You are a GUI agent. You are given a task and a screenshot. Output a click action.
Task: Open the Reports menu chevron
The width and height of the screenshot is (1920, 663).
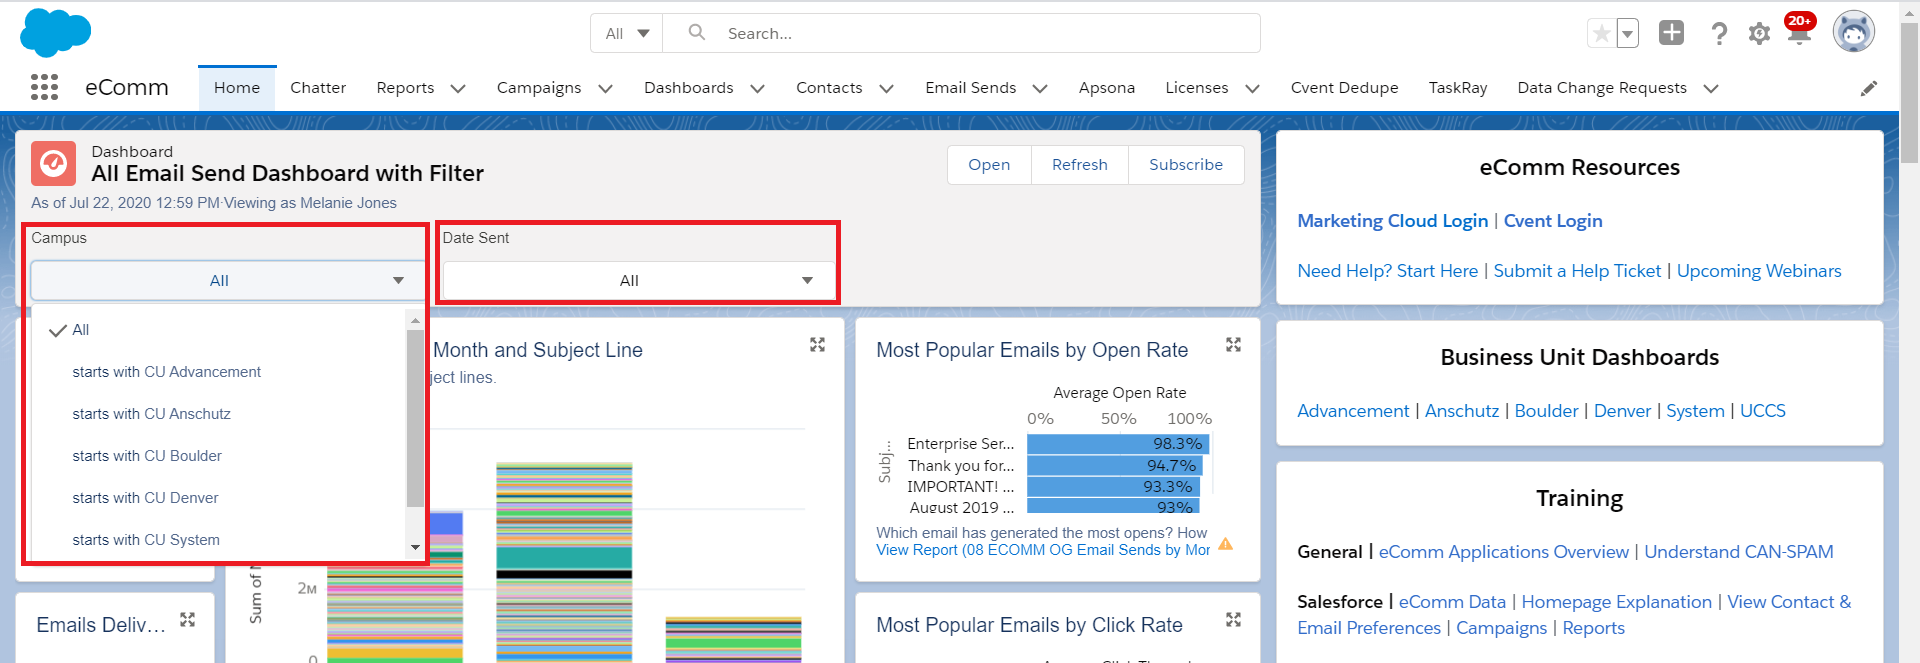(458, 89)
